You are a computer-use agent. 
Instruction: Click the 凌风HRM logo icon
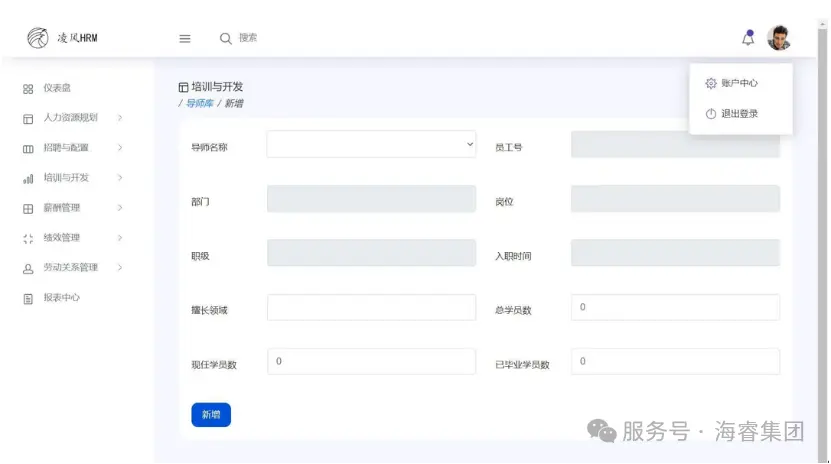37,38
